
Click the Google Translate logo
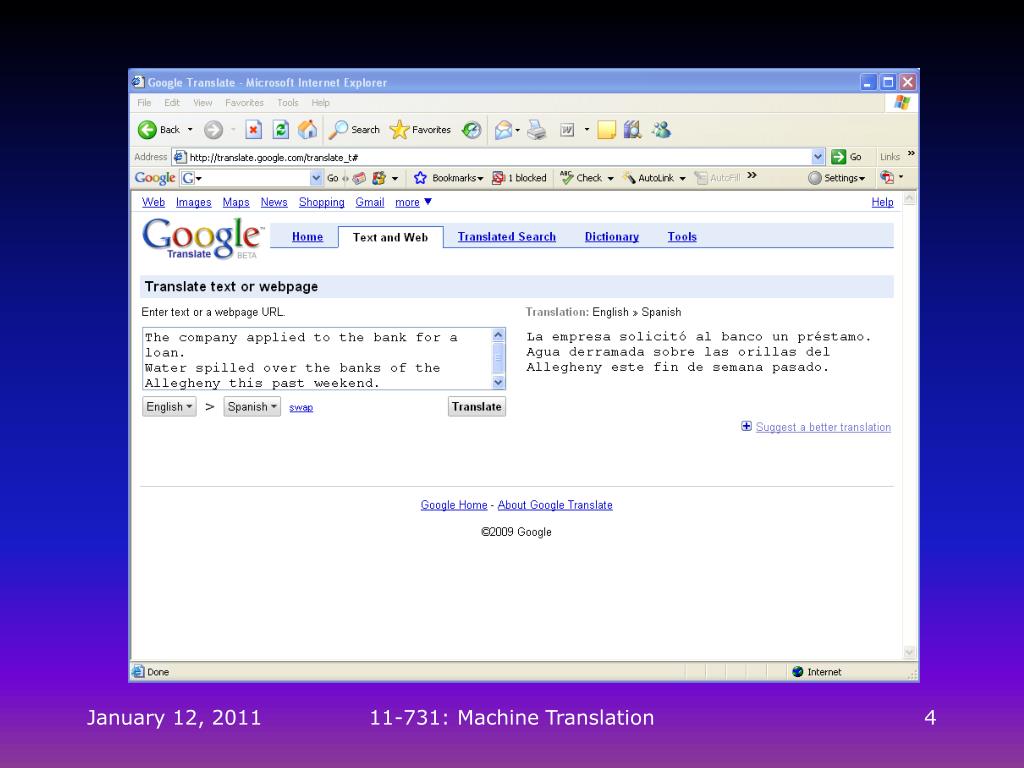click(x=202, y=238)
